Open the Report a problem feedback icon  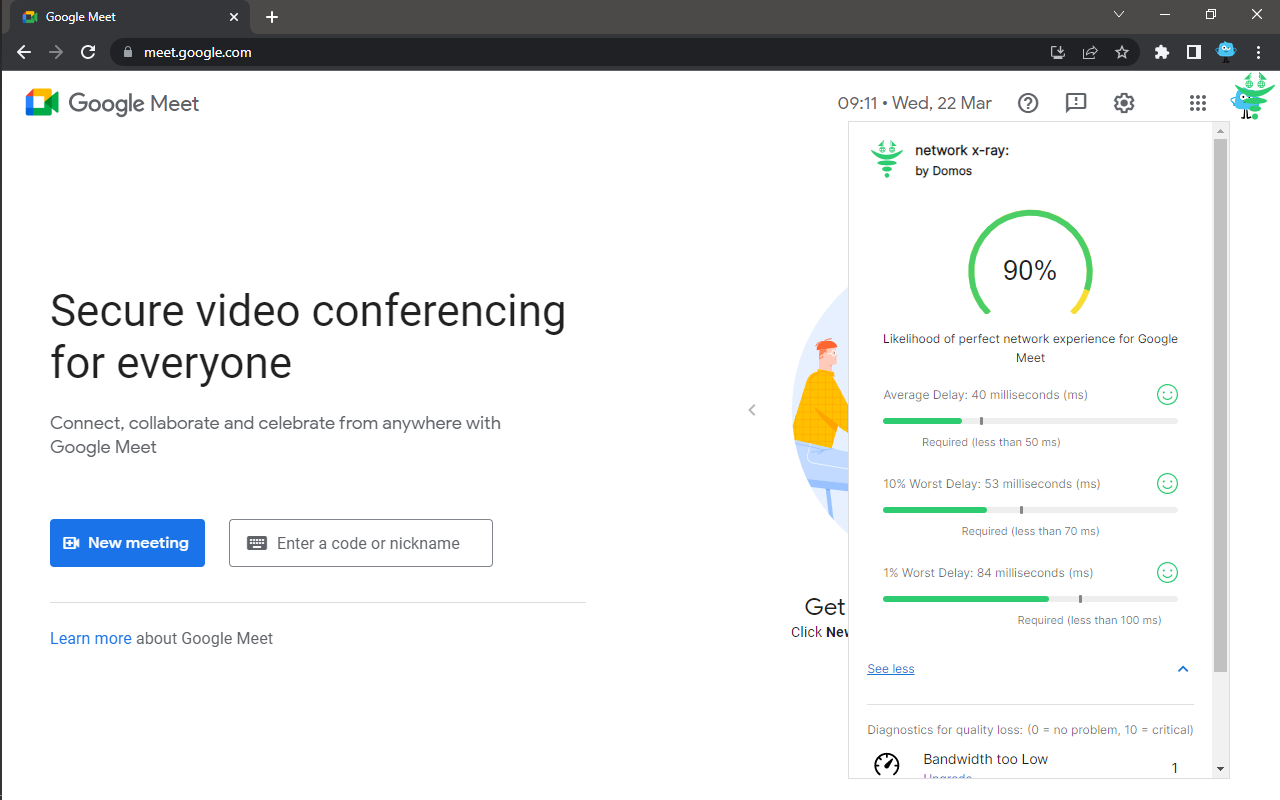pyautogui.click(x=1076, y=103)
